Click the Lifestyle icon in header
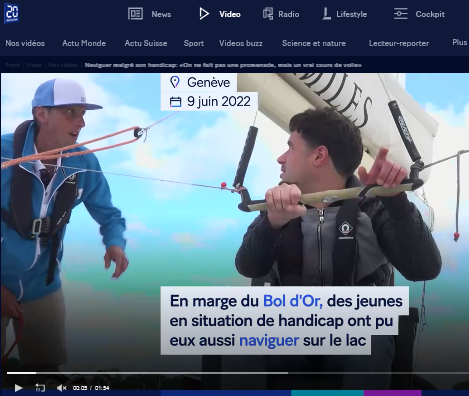The height and width of the screenshot is (396, 469). (326, 14)
